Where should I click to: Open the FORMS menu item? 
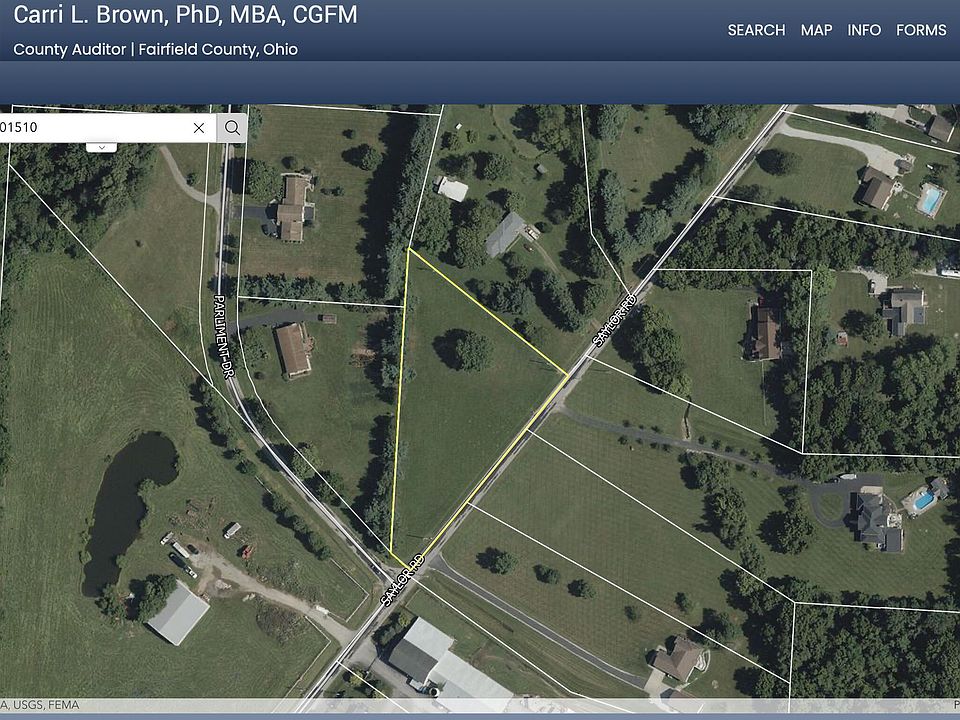(921, 30)
